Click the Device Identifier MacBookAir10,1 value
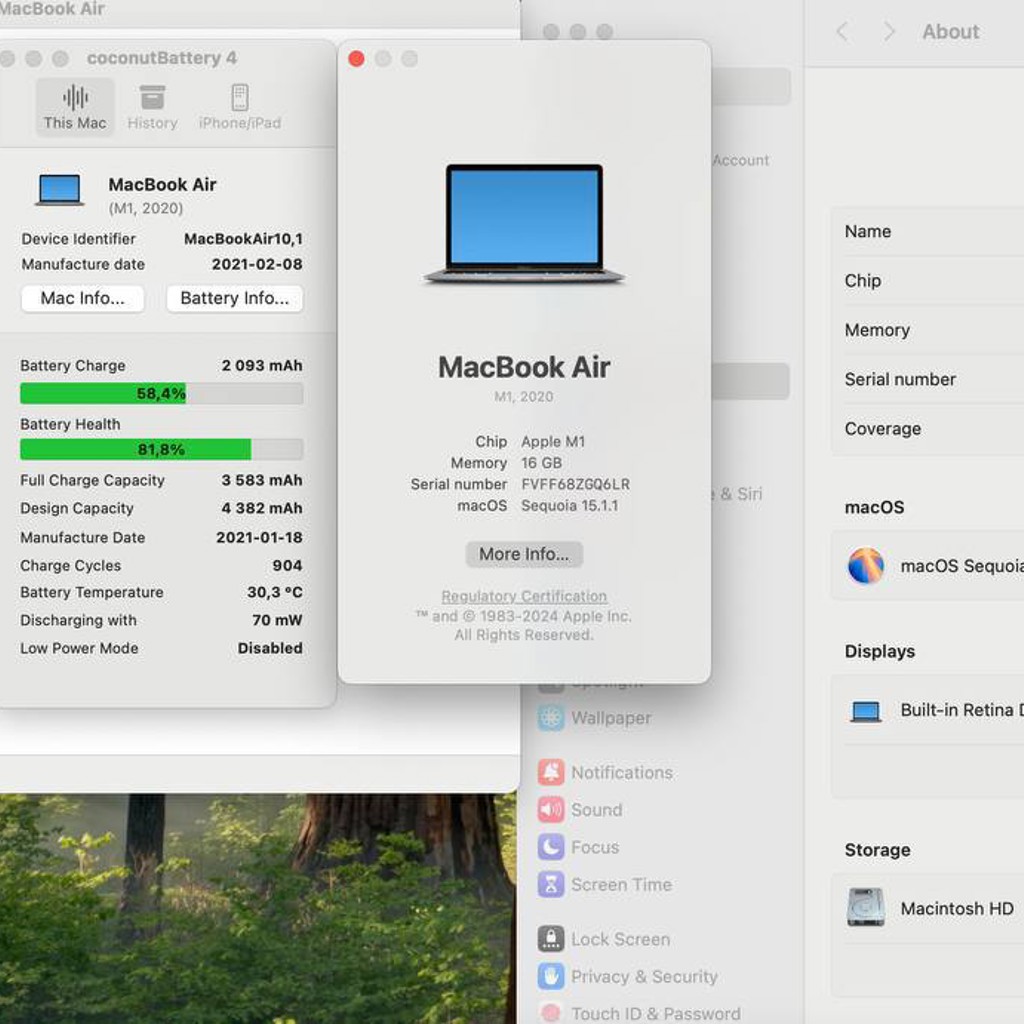 pos(244,239)
